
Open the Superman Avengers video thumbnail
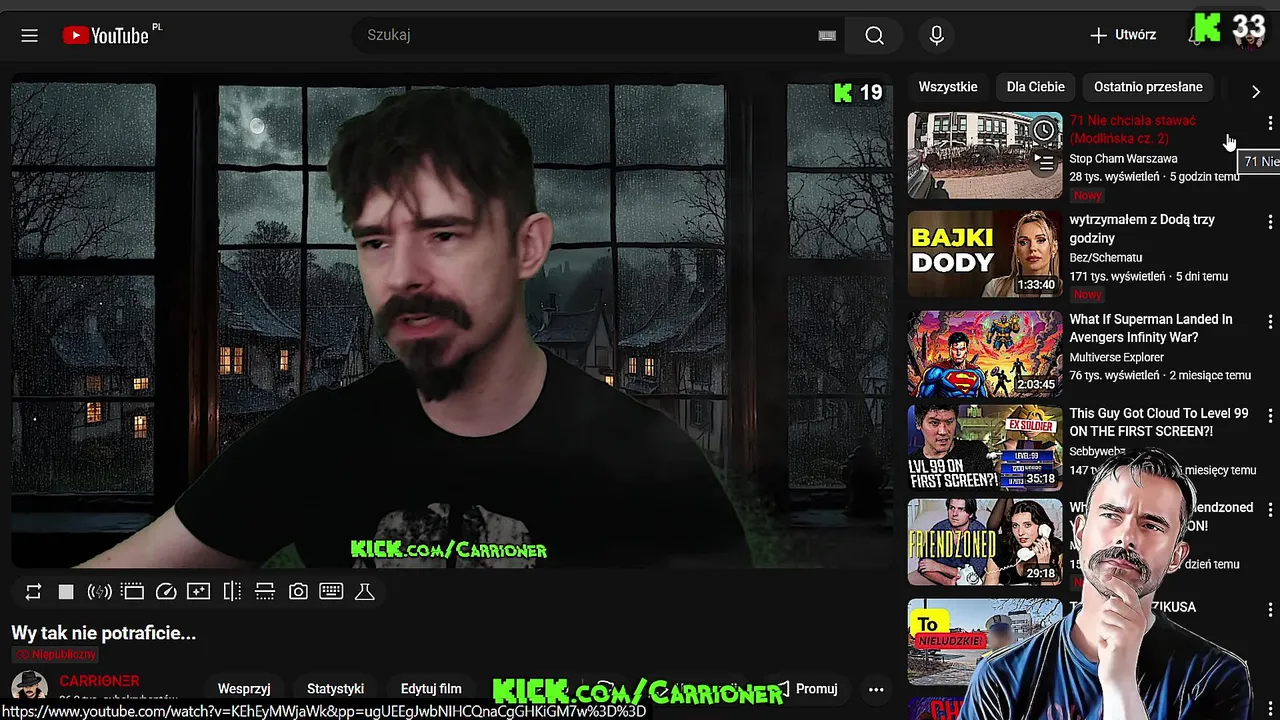click(985, 354)
